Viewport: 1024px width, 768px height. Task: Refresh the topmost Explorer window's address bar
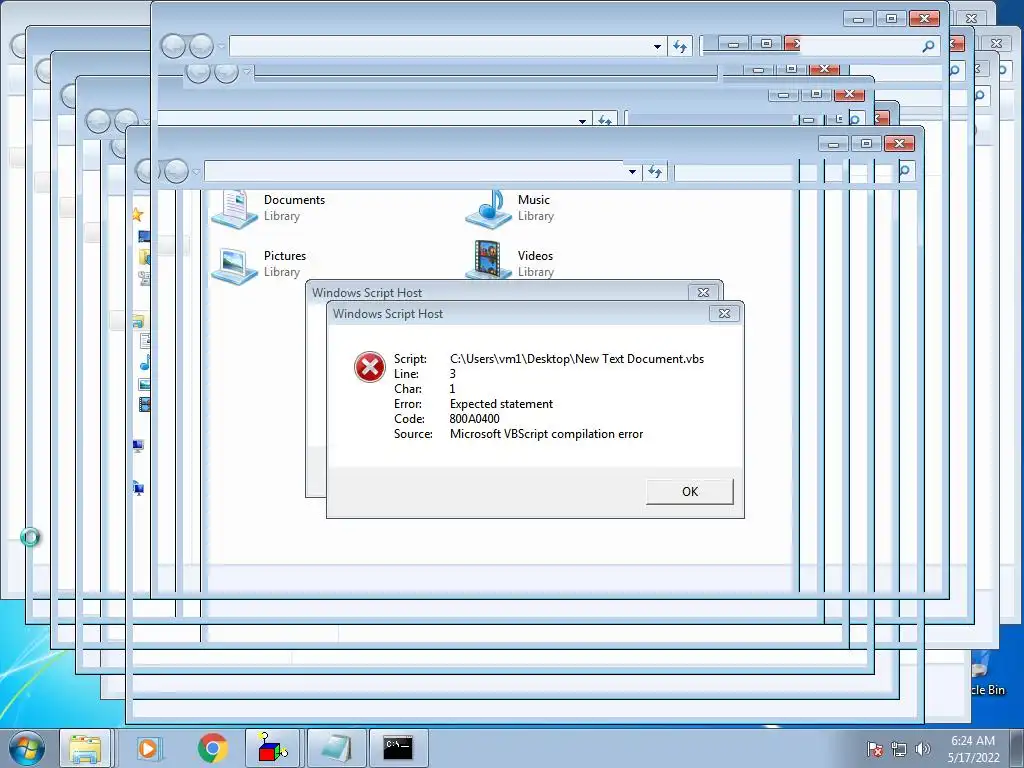tap(680, 46)
